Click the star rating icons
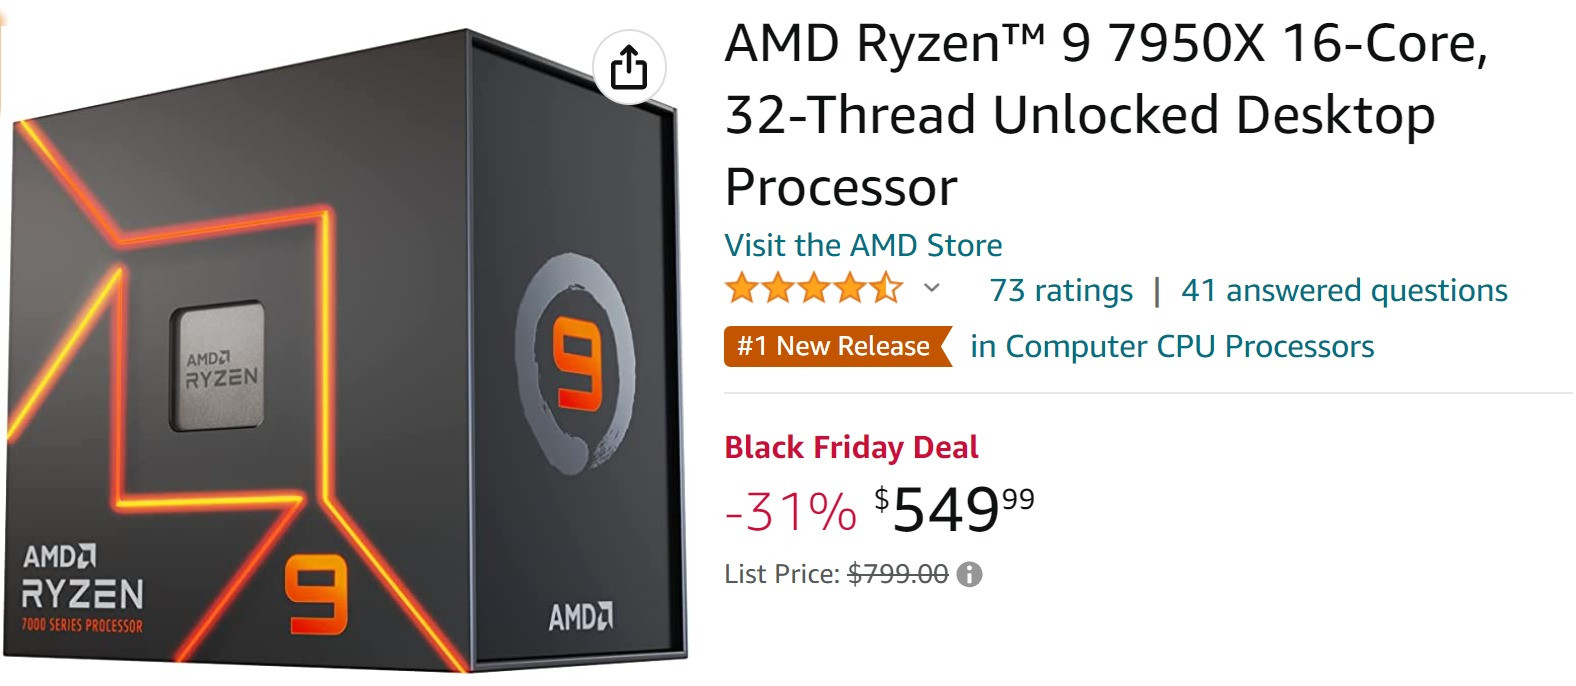1576x686 pixels. coord(814,290)
